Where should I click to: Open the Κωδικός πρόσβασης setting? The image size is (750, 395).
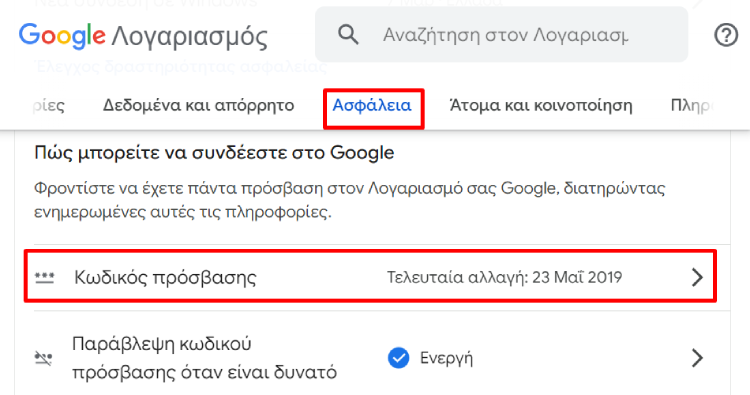(371, 276)
